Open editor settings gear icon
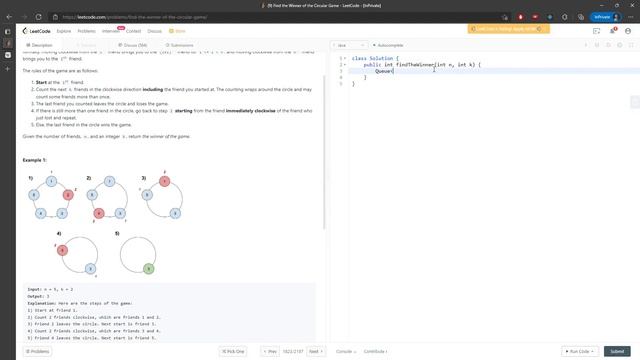Image resolution: width=640 pixels, height=360 pixels. (x=620, y=45)
